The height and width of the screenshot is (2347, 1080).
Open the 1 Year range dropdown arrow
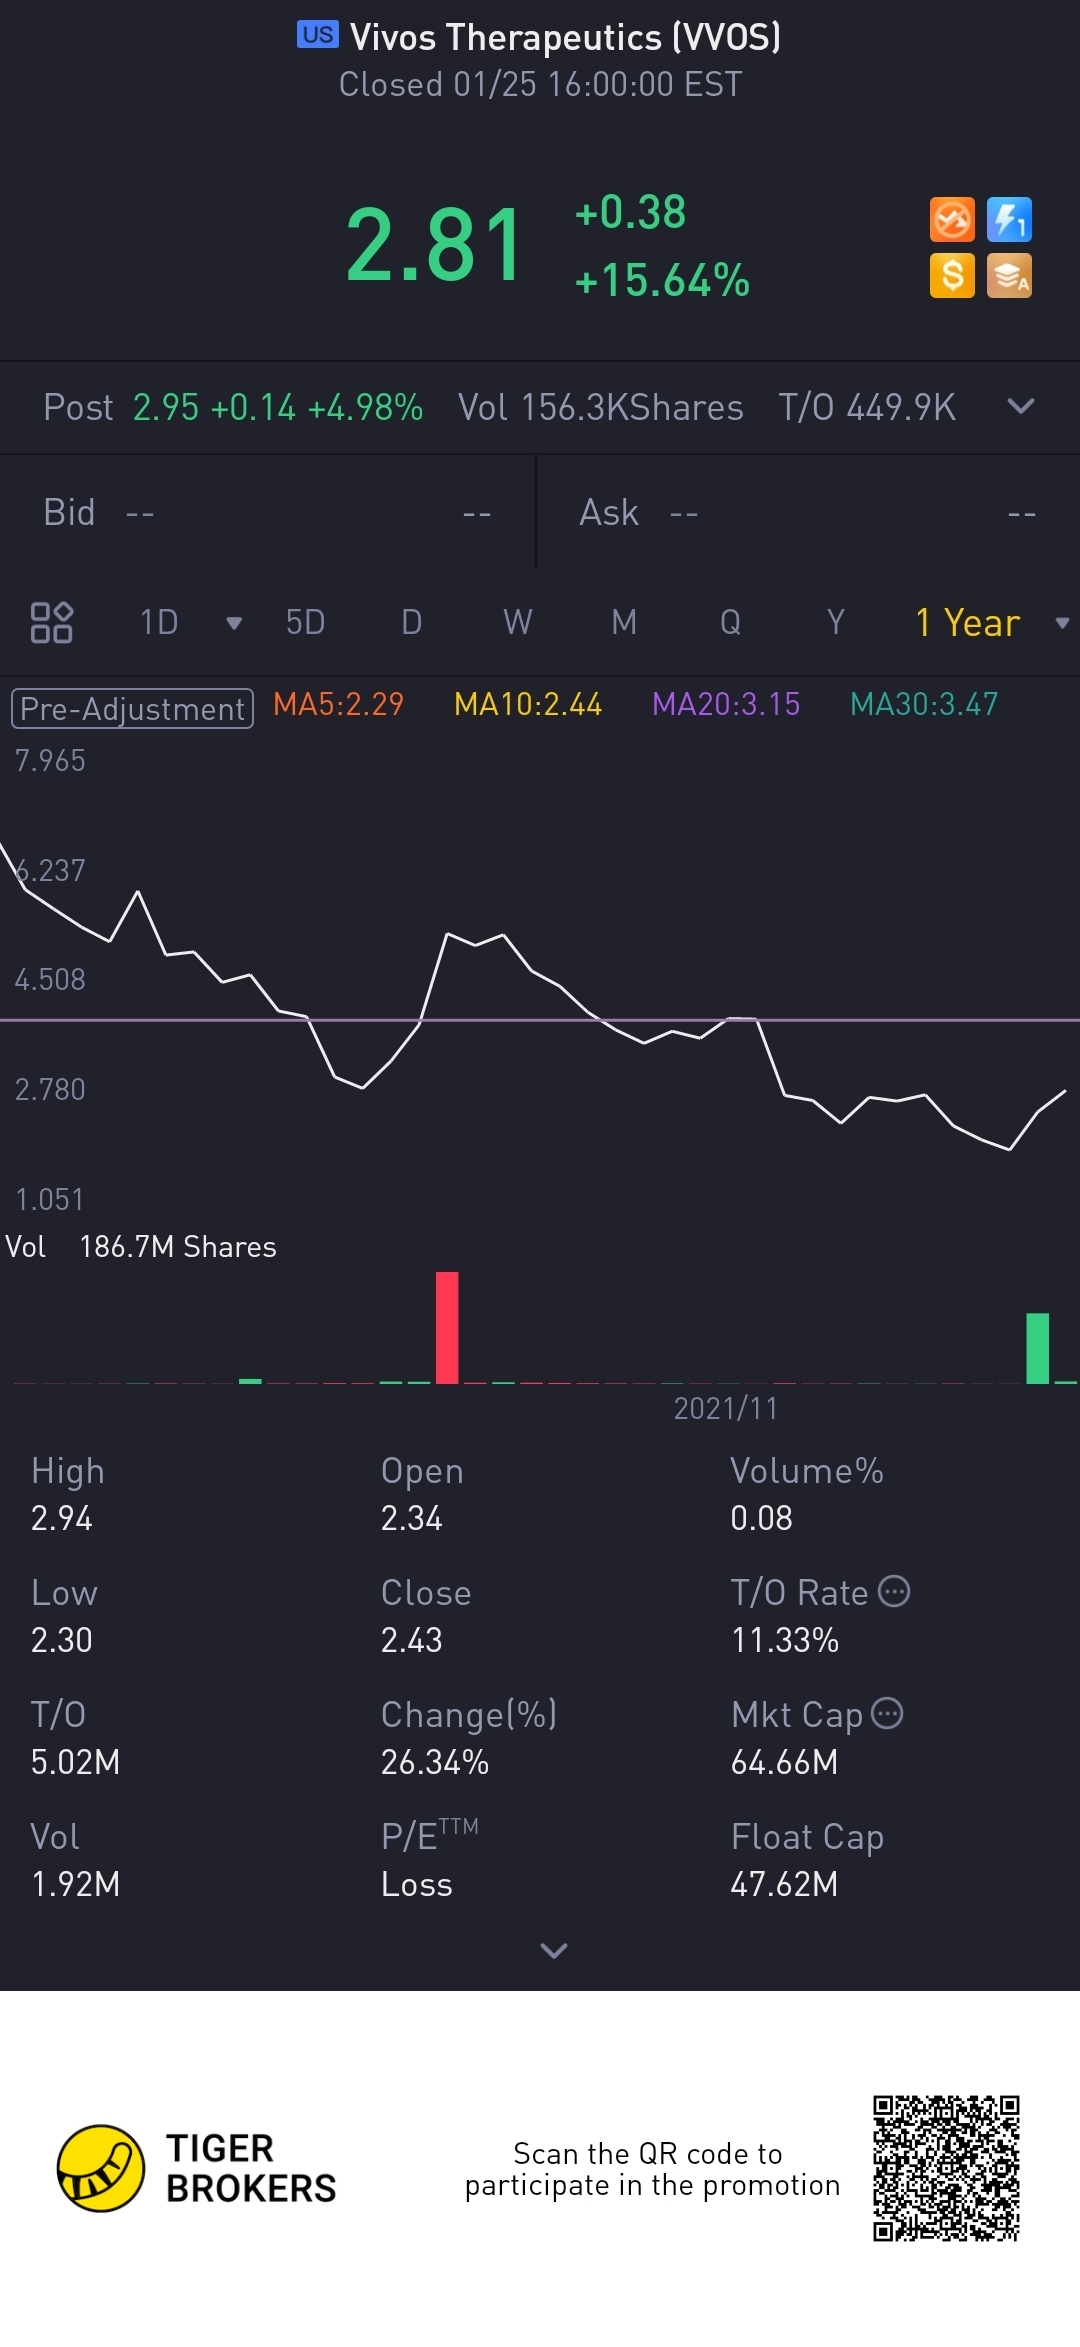click(1062, 623)
